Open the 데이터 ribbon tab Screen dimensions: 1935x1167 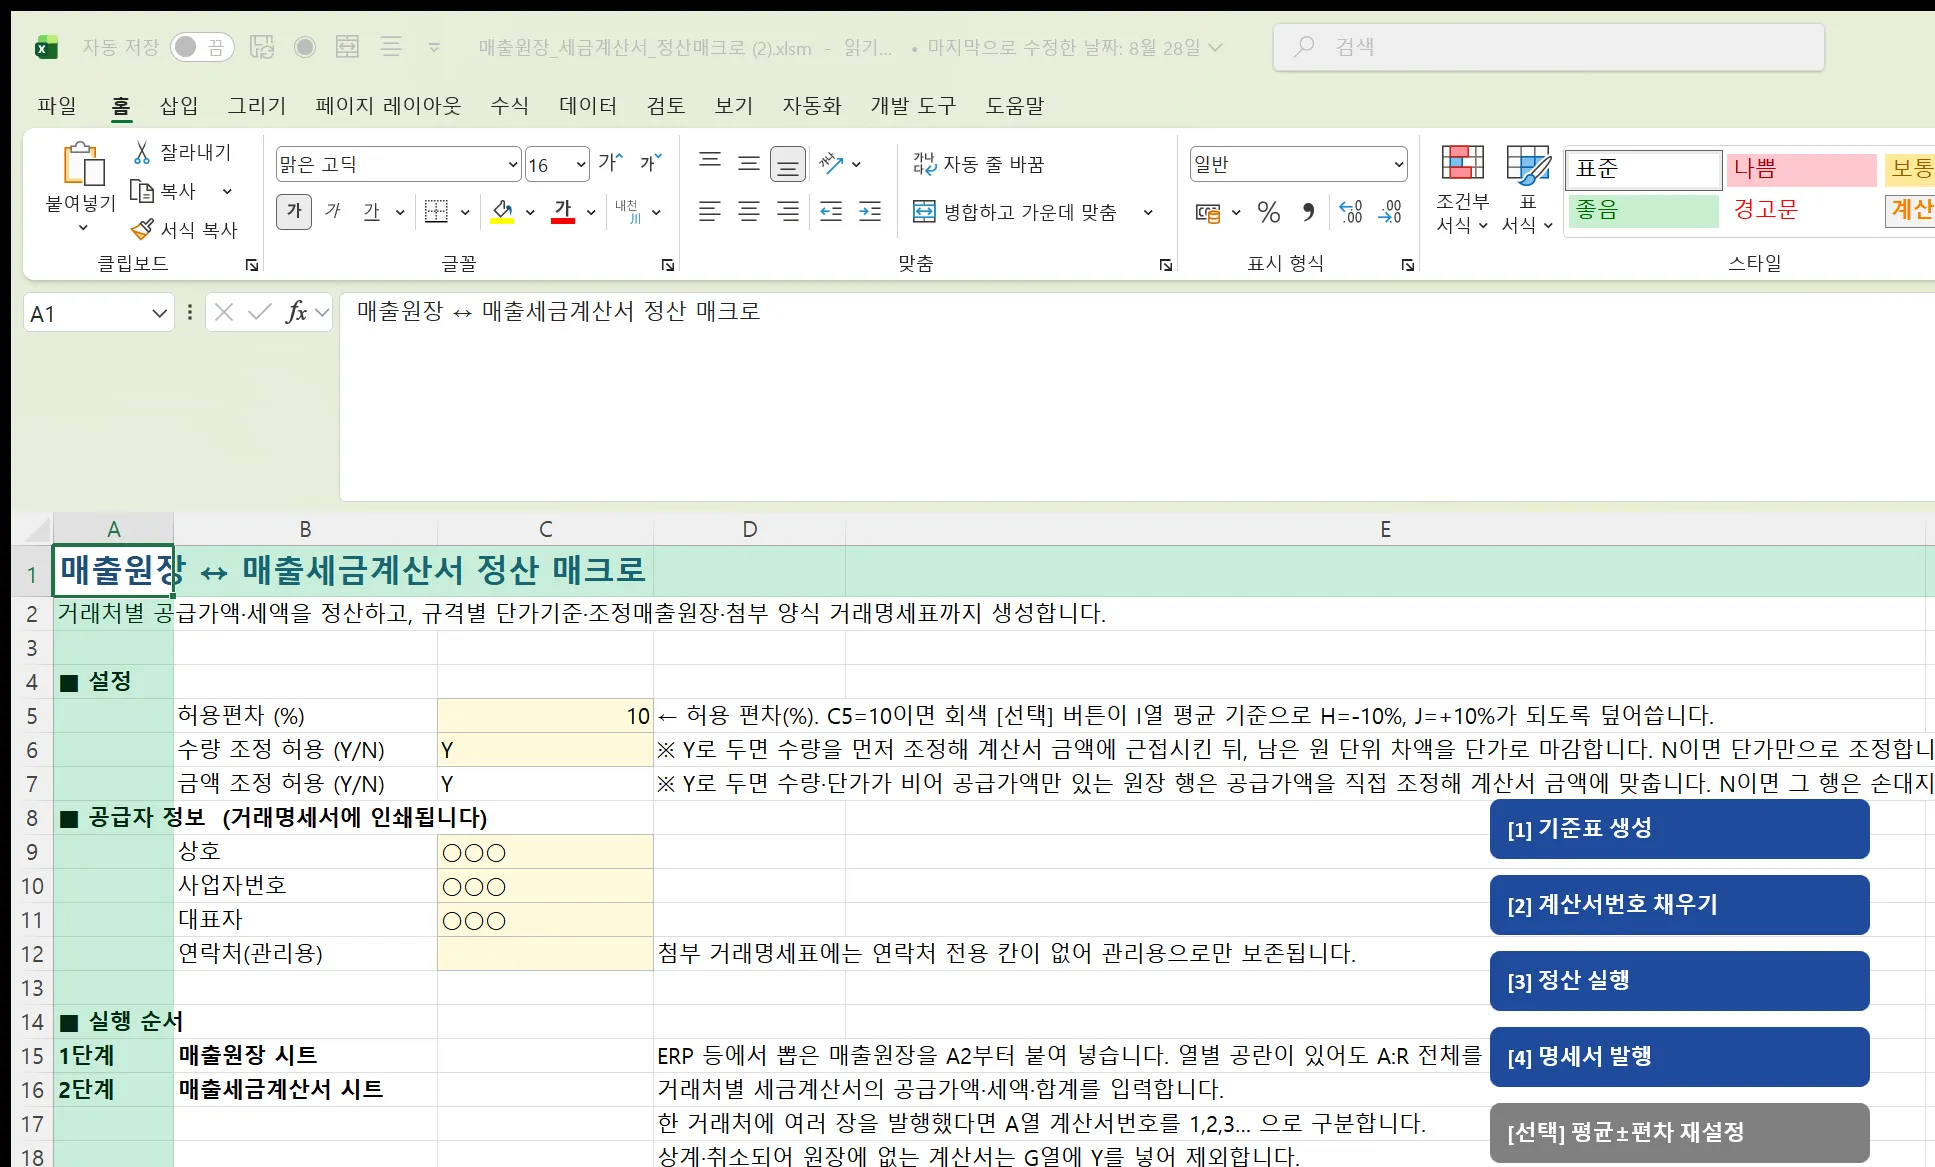pyautogui.click(x=588, y=105)
